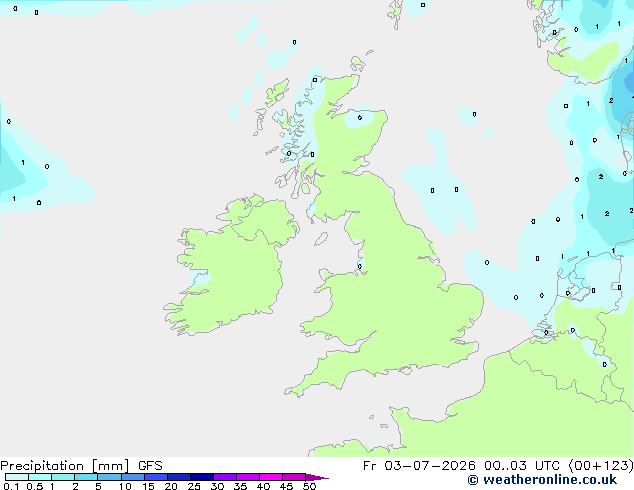Click the "Precipitation [mm]" title text
This screenshot has width=634, height=490.
pyautogui.click(x=65, y=466)
